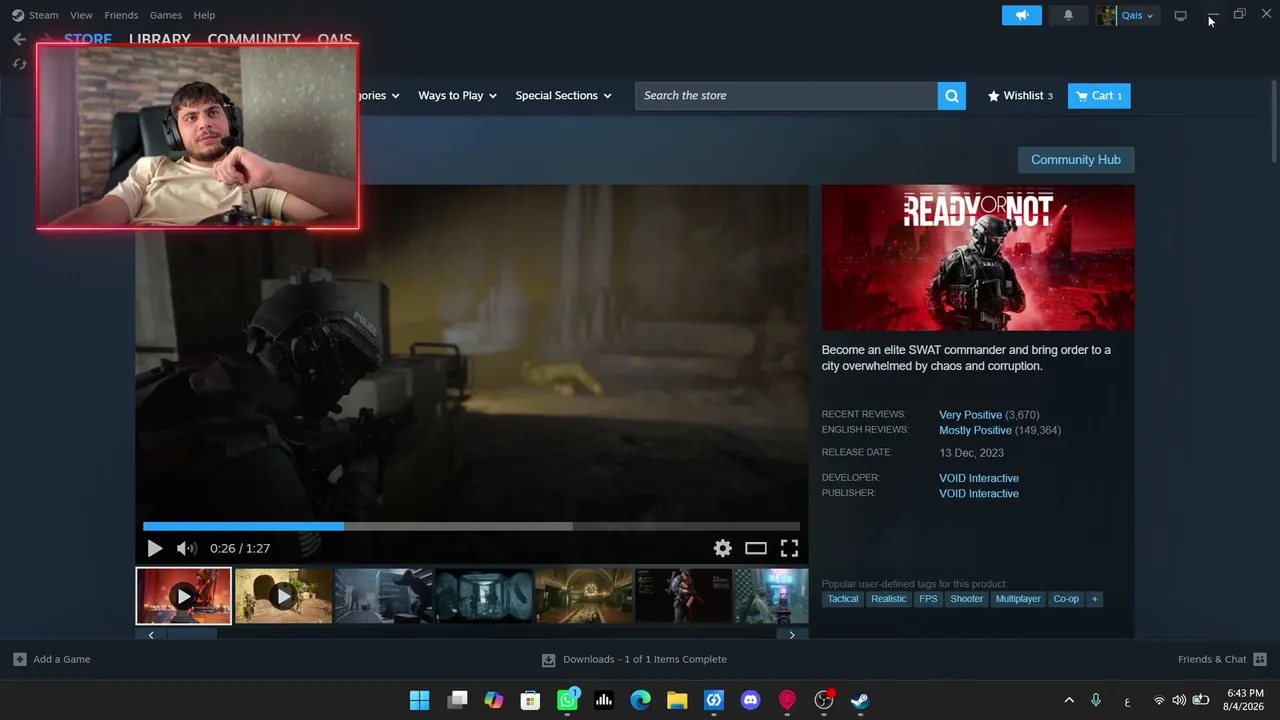1280x720 pixels.
Task: Open publisher VOID Interactive link
Action: click(x=979, y=494)
